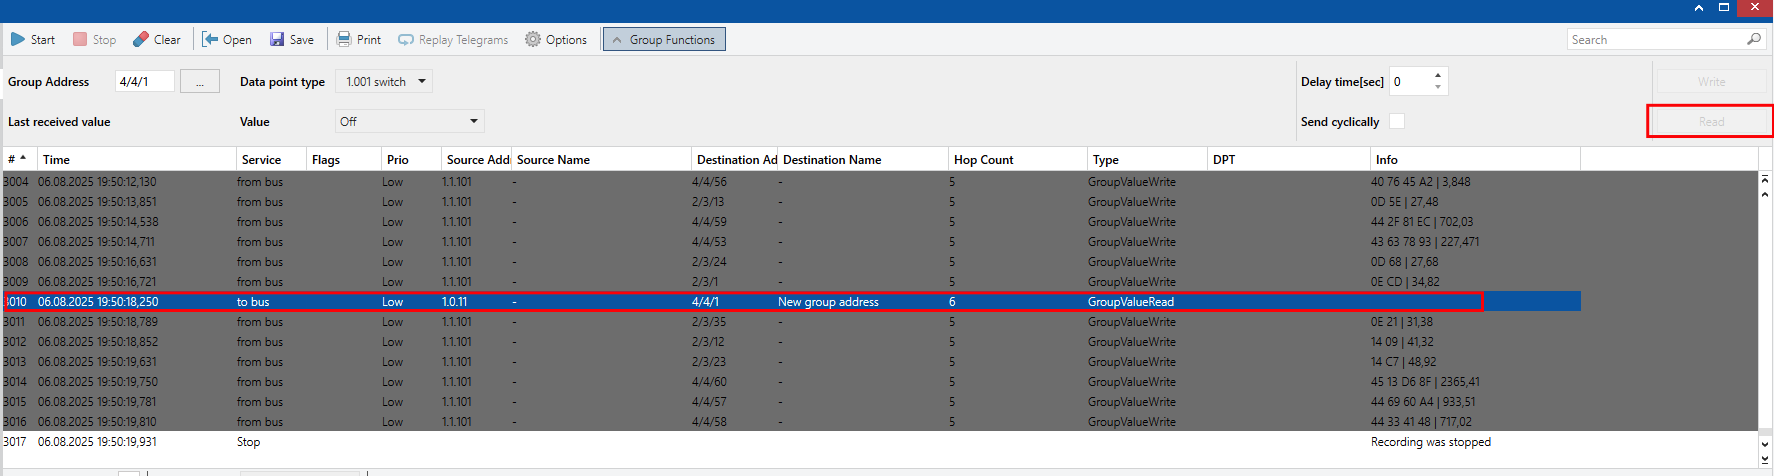
Task: Open the Value dropdown showing Off
Action: 473,122
